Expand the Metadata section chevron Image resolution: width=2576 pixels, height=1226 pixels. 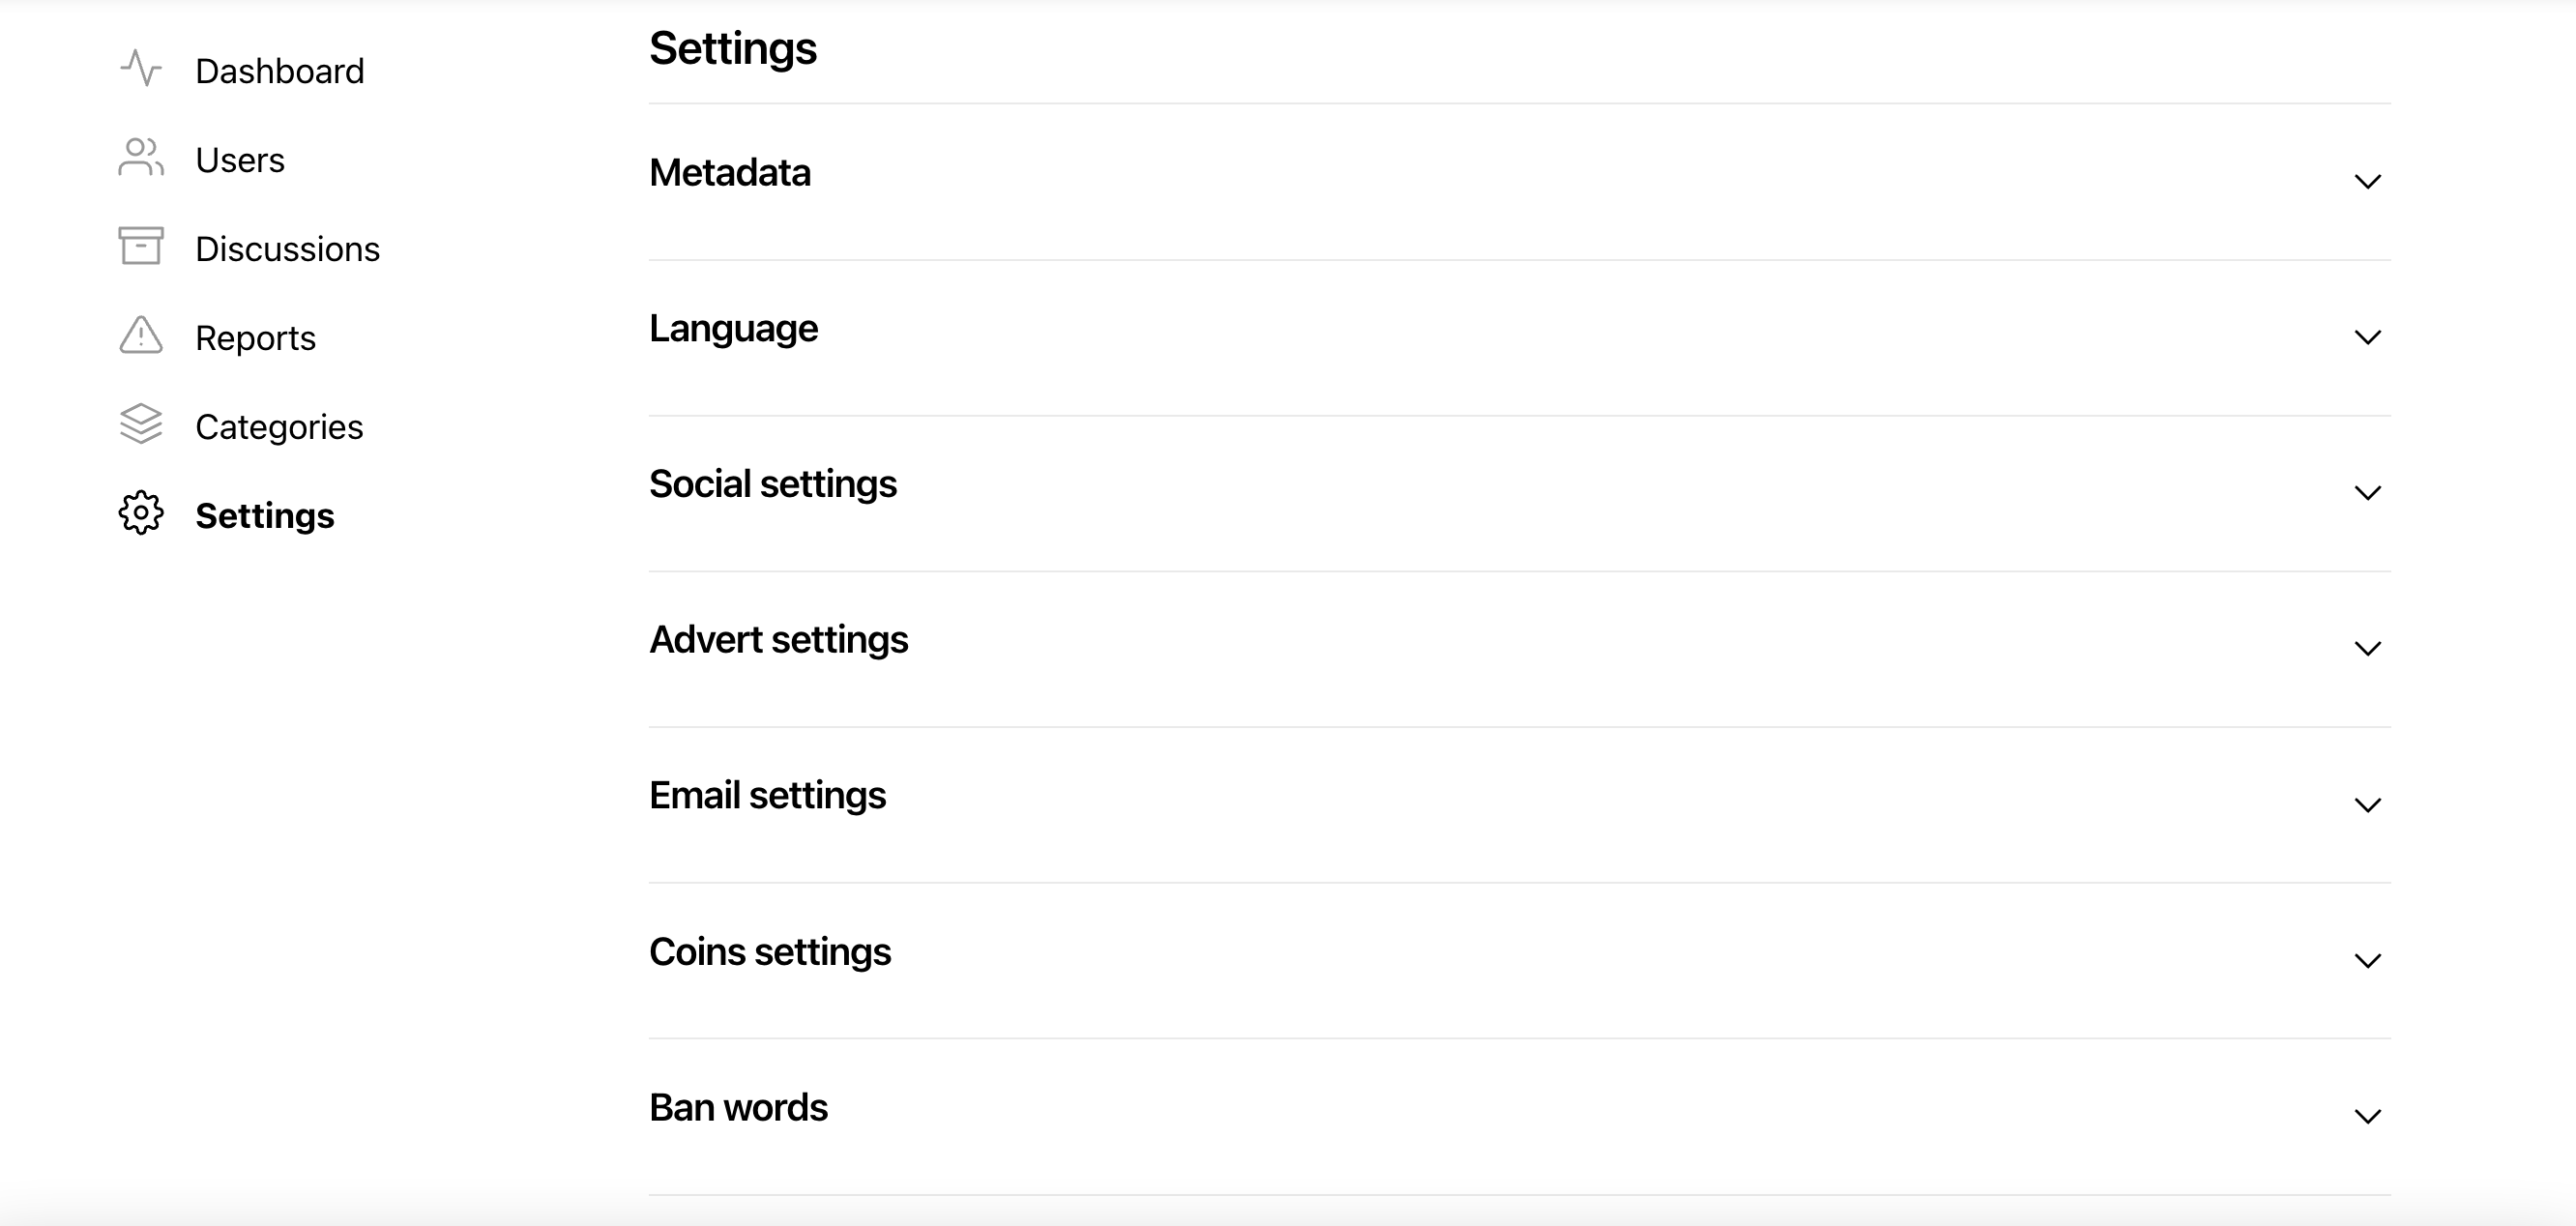pos(2367,182)
